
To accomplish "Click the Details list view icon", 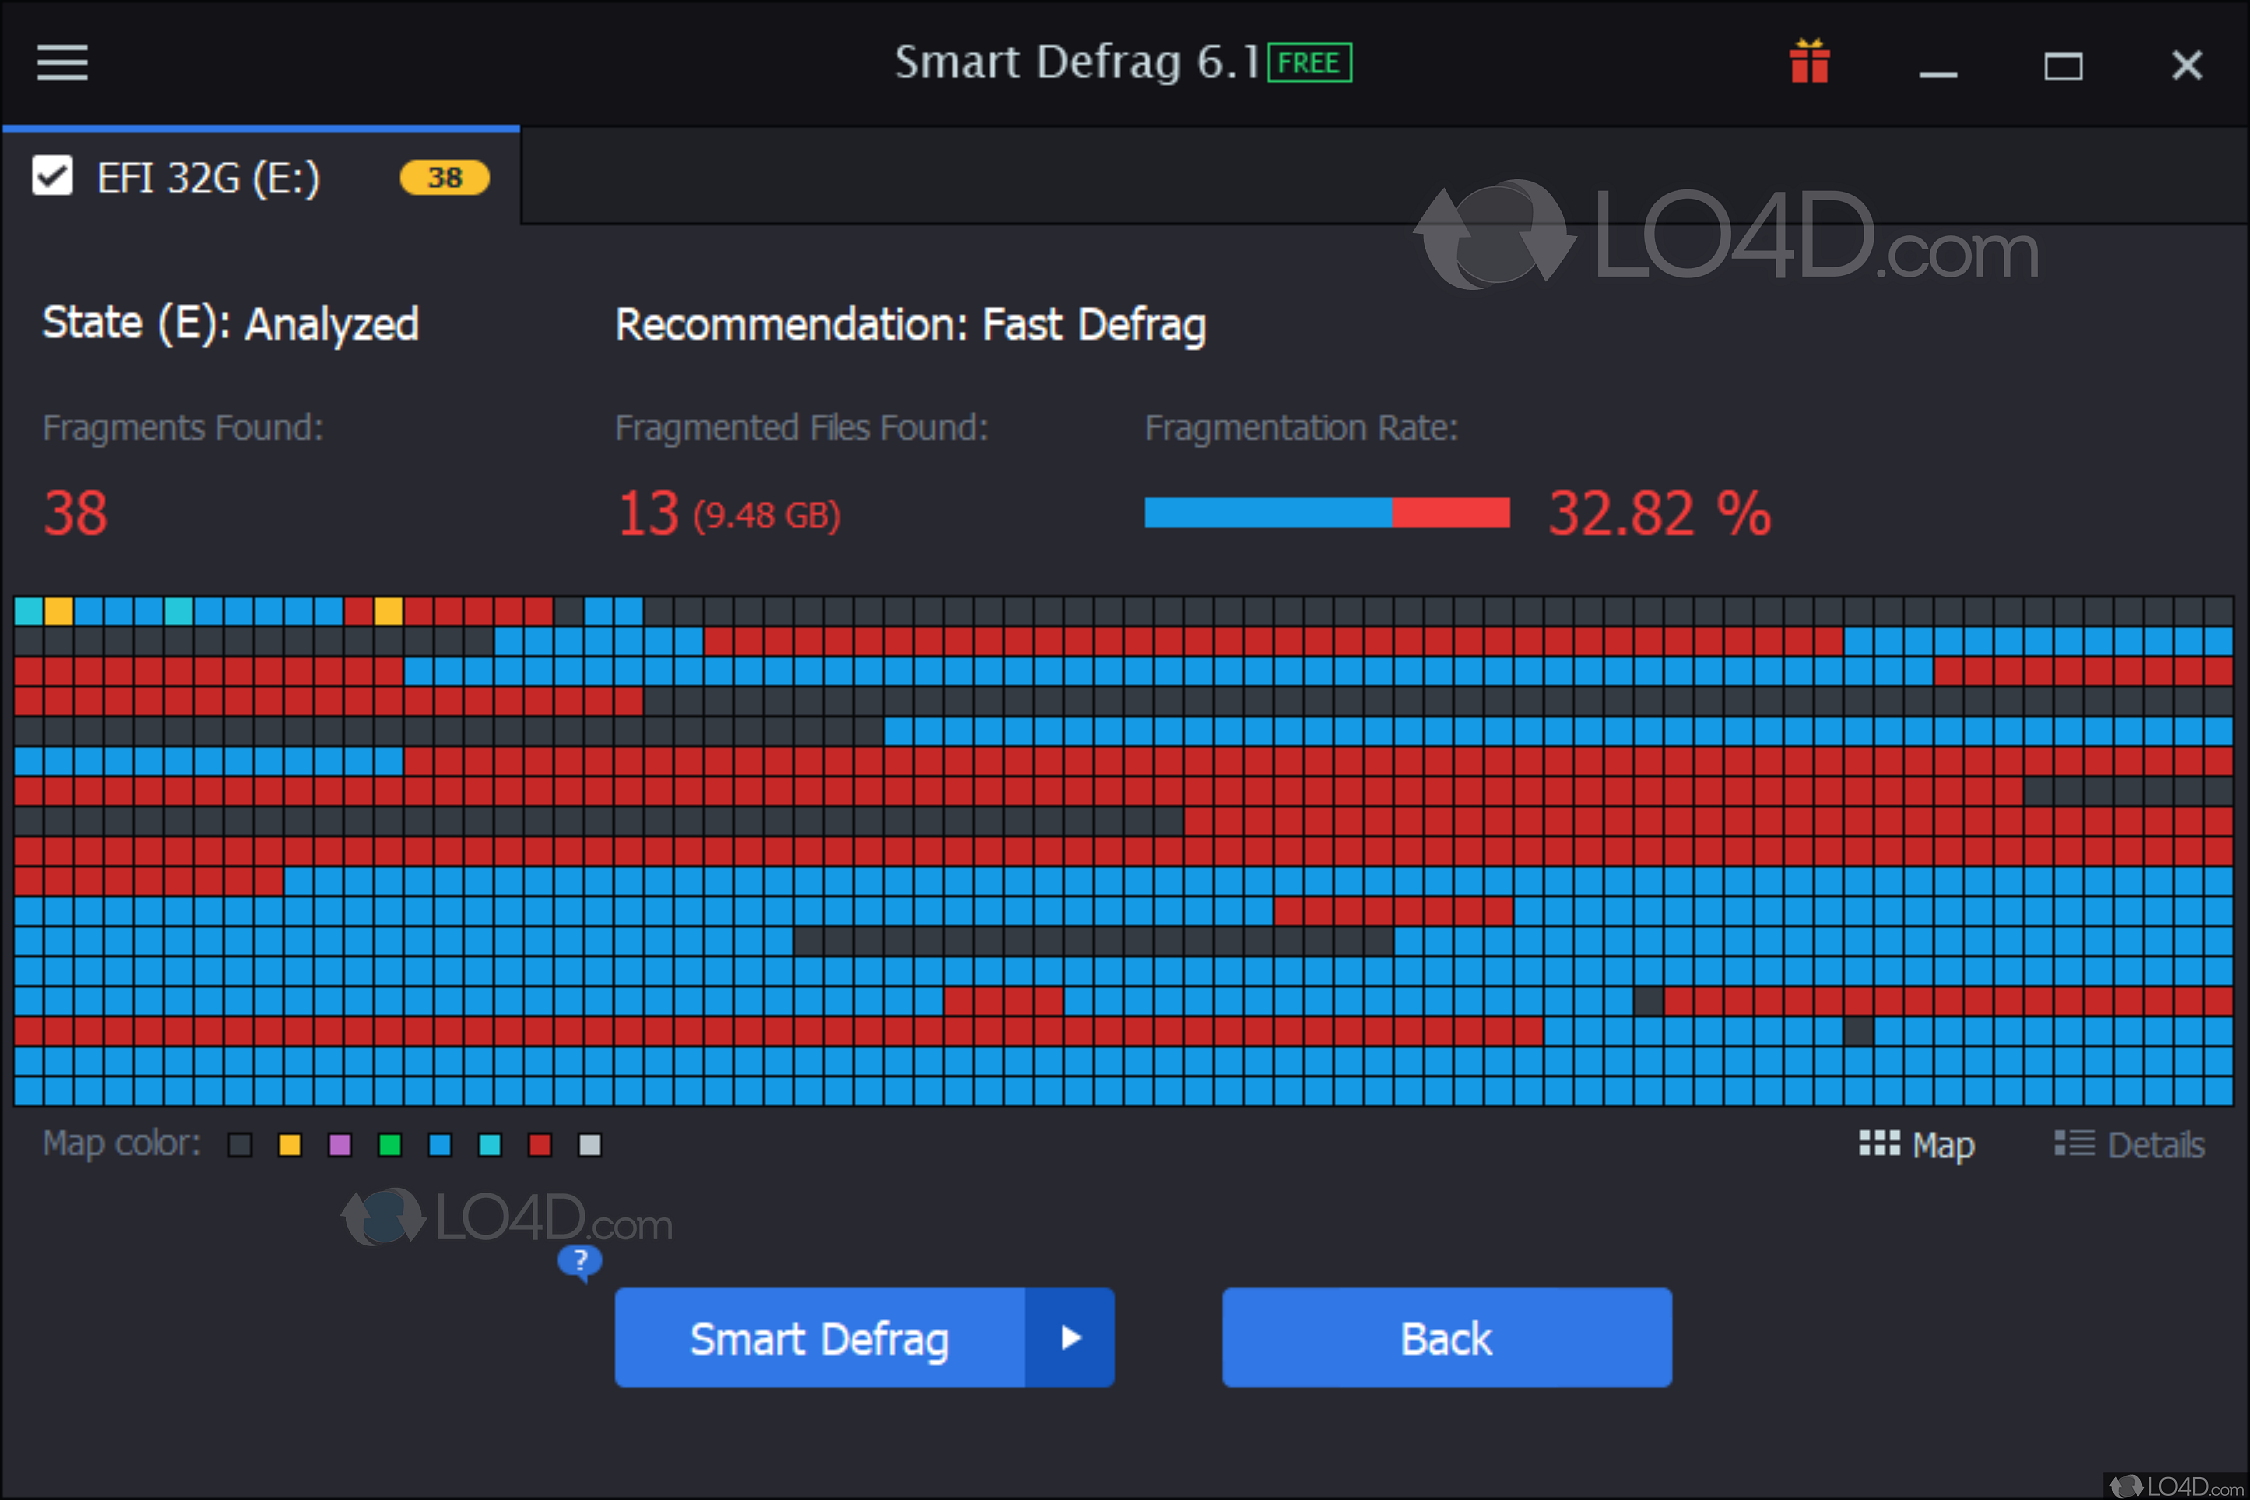I will [2074, 1143].
